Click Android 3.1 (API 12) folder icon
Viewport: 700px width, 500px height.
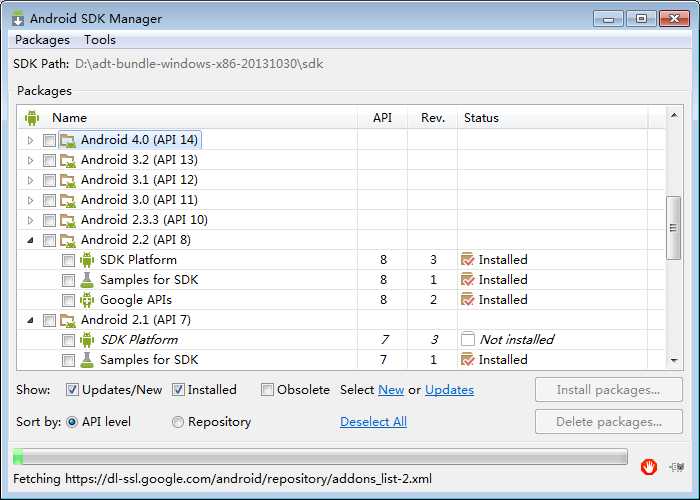coord(68,181)
